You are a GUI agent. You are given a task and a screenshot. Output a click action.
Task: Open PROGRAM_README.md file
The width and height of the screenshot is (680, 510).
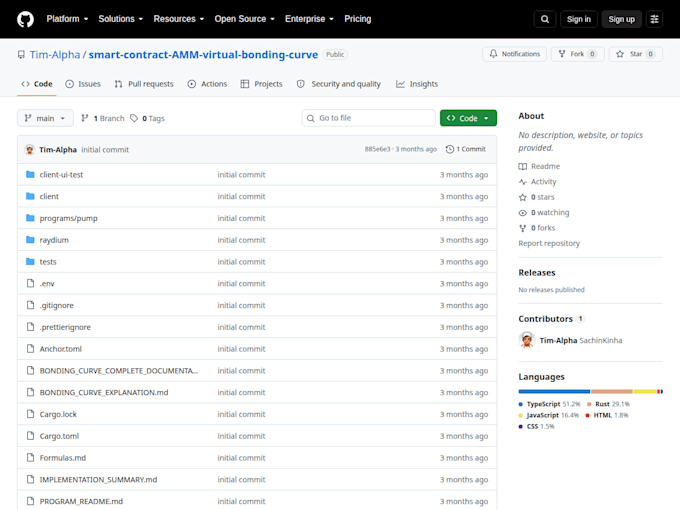click(81, 501)
